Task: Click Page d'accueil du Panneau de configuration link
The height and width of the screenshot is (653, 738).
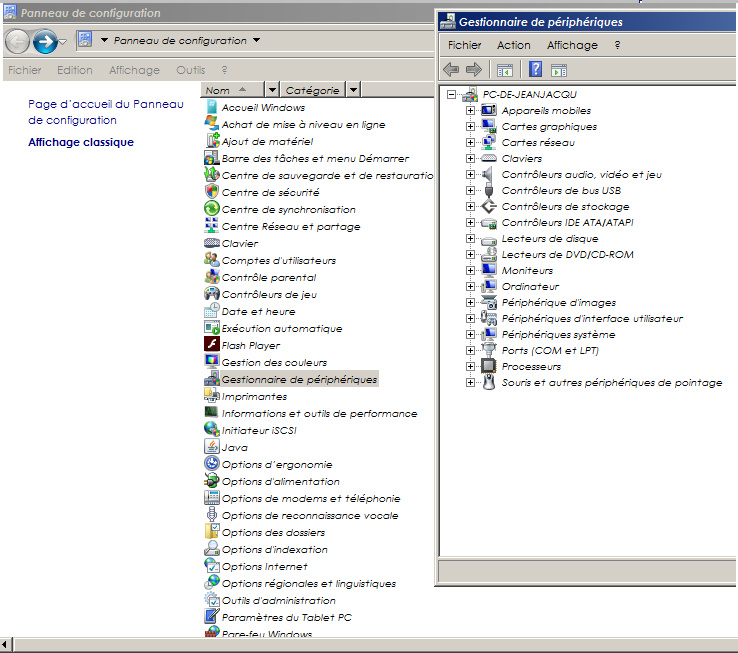Action: point(106,112)
